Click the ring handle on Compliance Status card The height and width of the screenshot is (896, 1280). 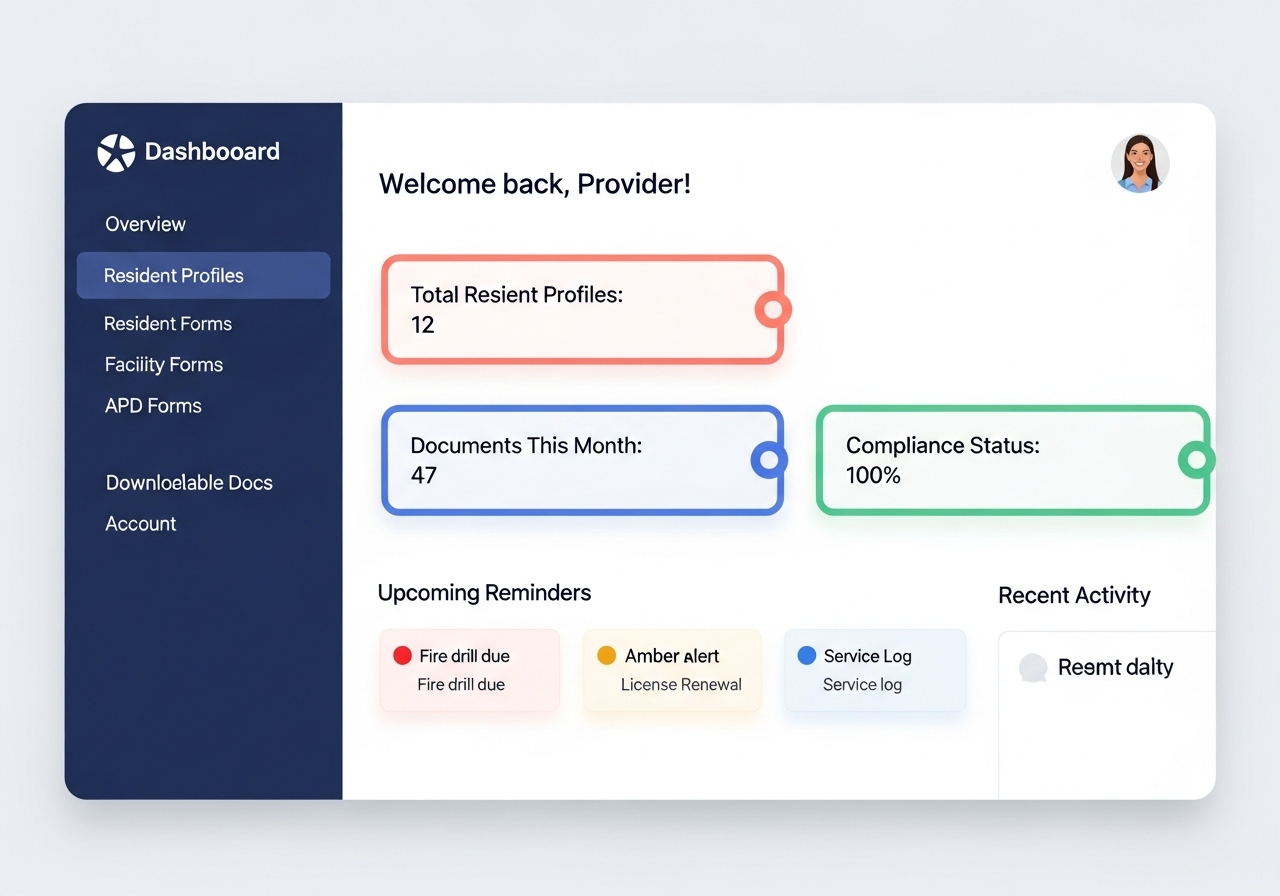1196,460
